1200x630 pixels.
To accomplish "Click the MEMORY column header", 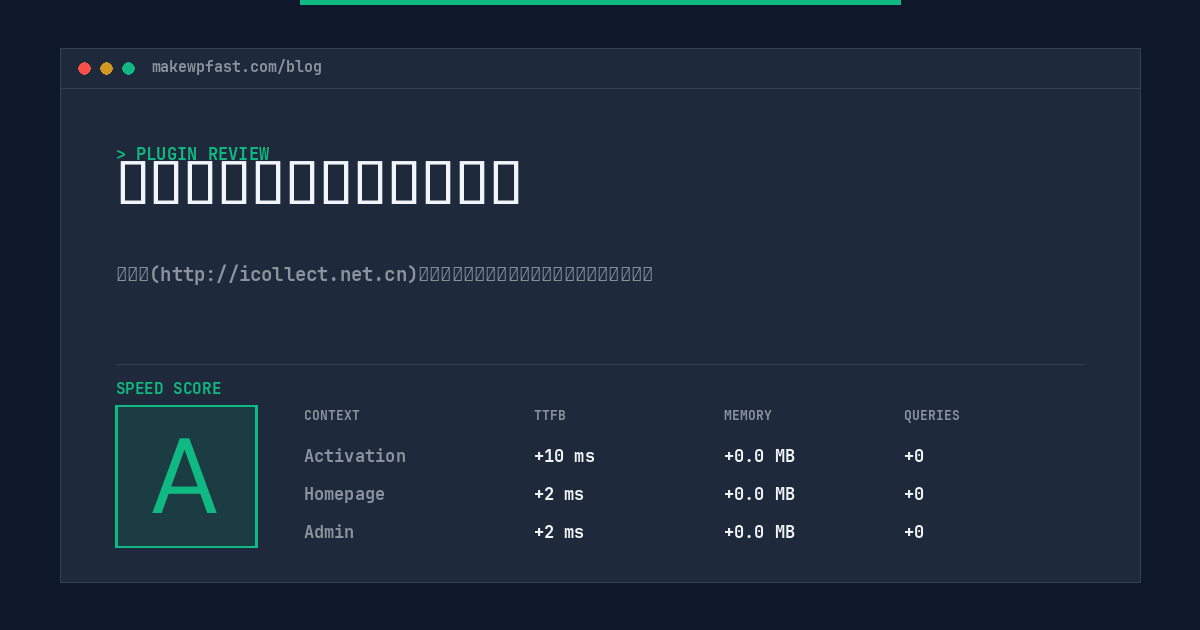I will (x=748, y=416).
